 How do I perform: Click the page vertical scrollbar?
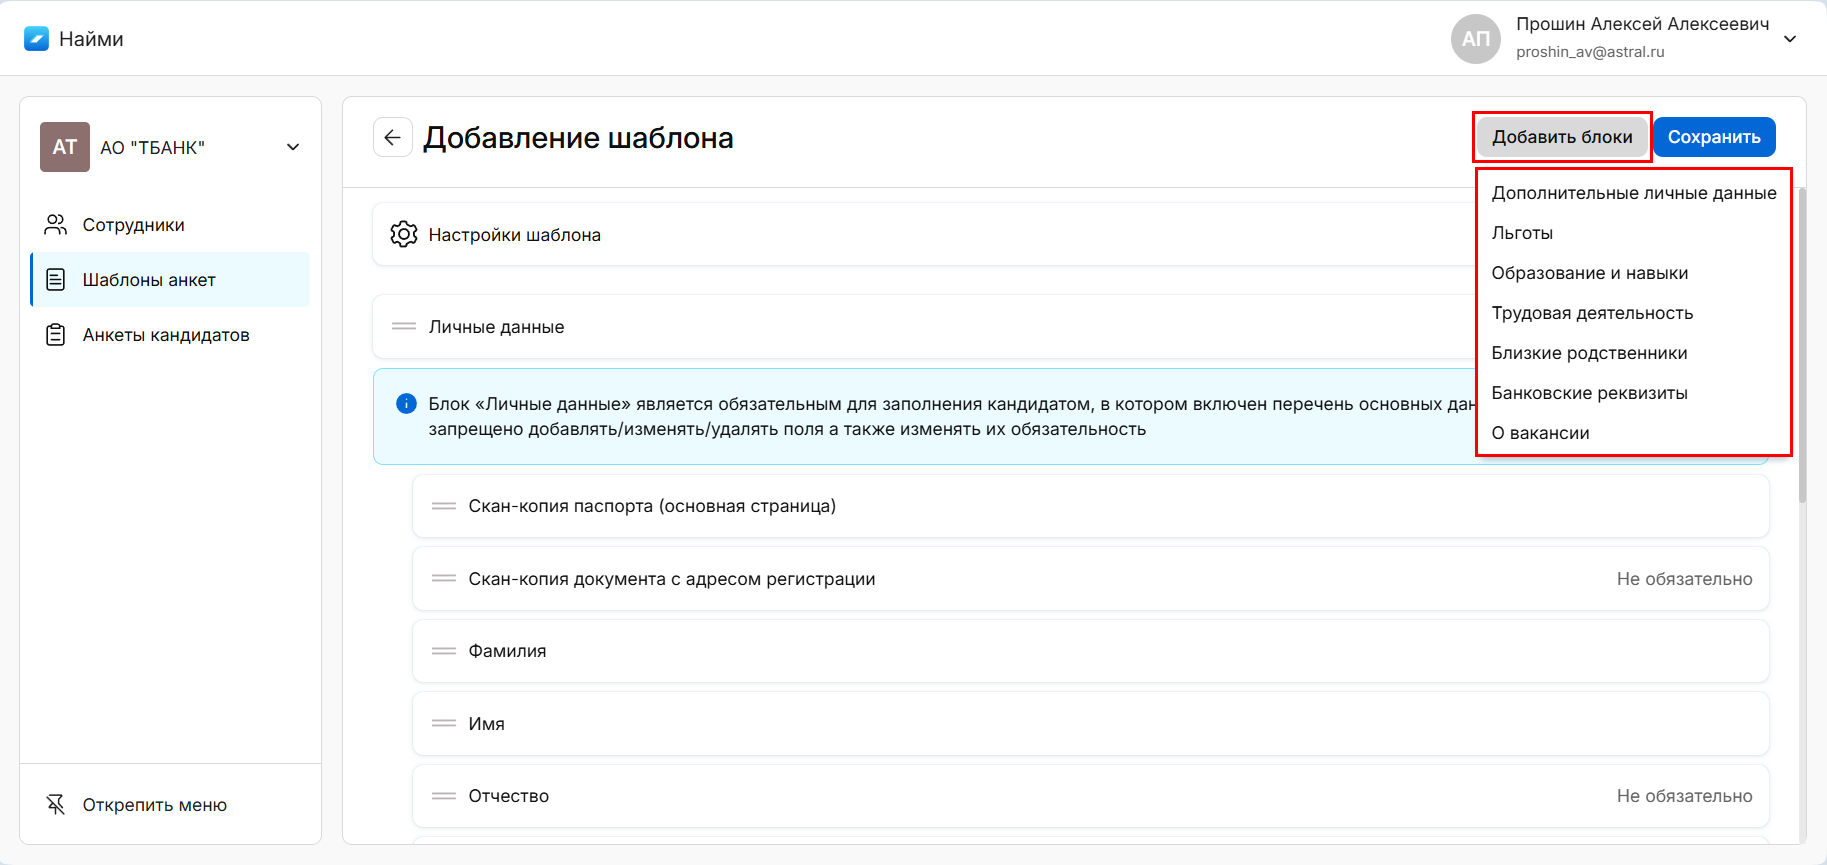pos(1802,350)
